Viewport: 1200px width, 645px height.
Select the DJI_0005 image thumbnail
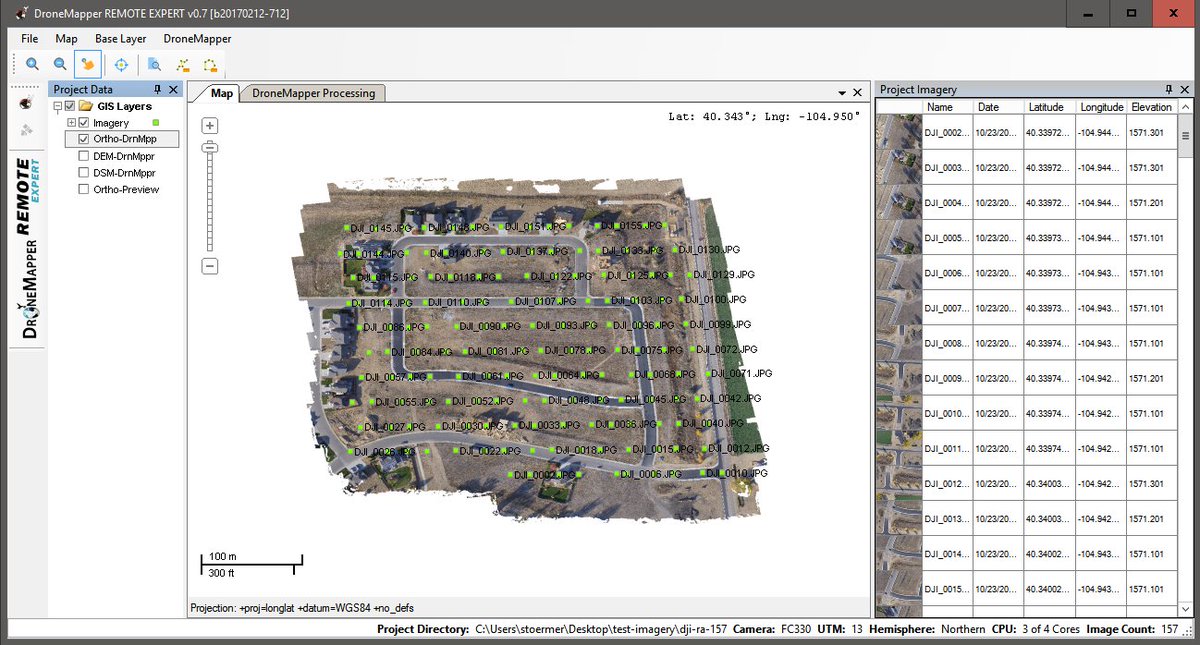(898, 237)
